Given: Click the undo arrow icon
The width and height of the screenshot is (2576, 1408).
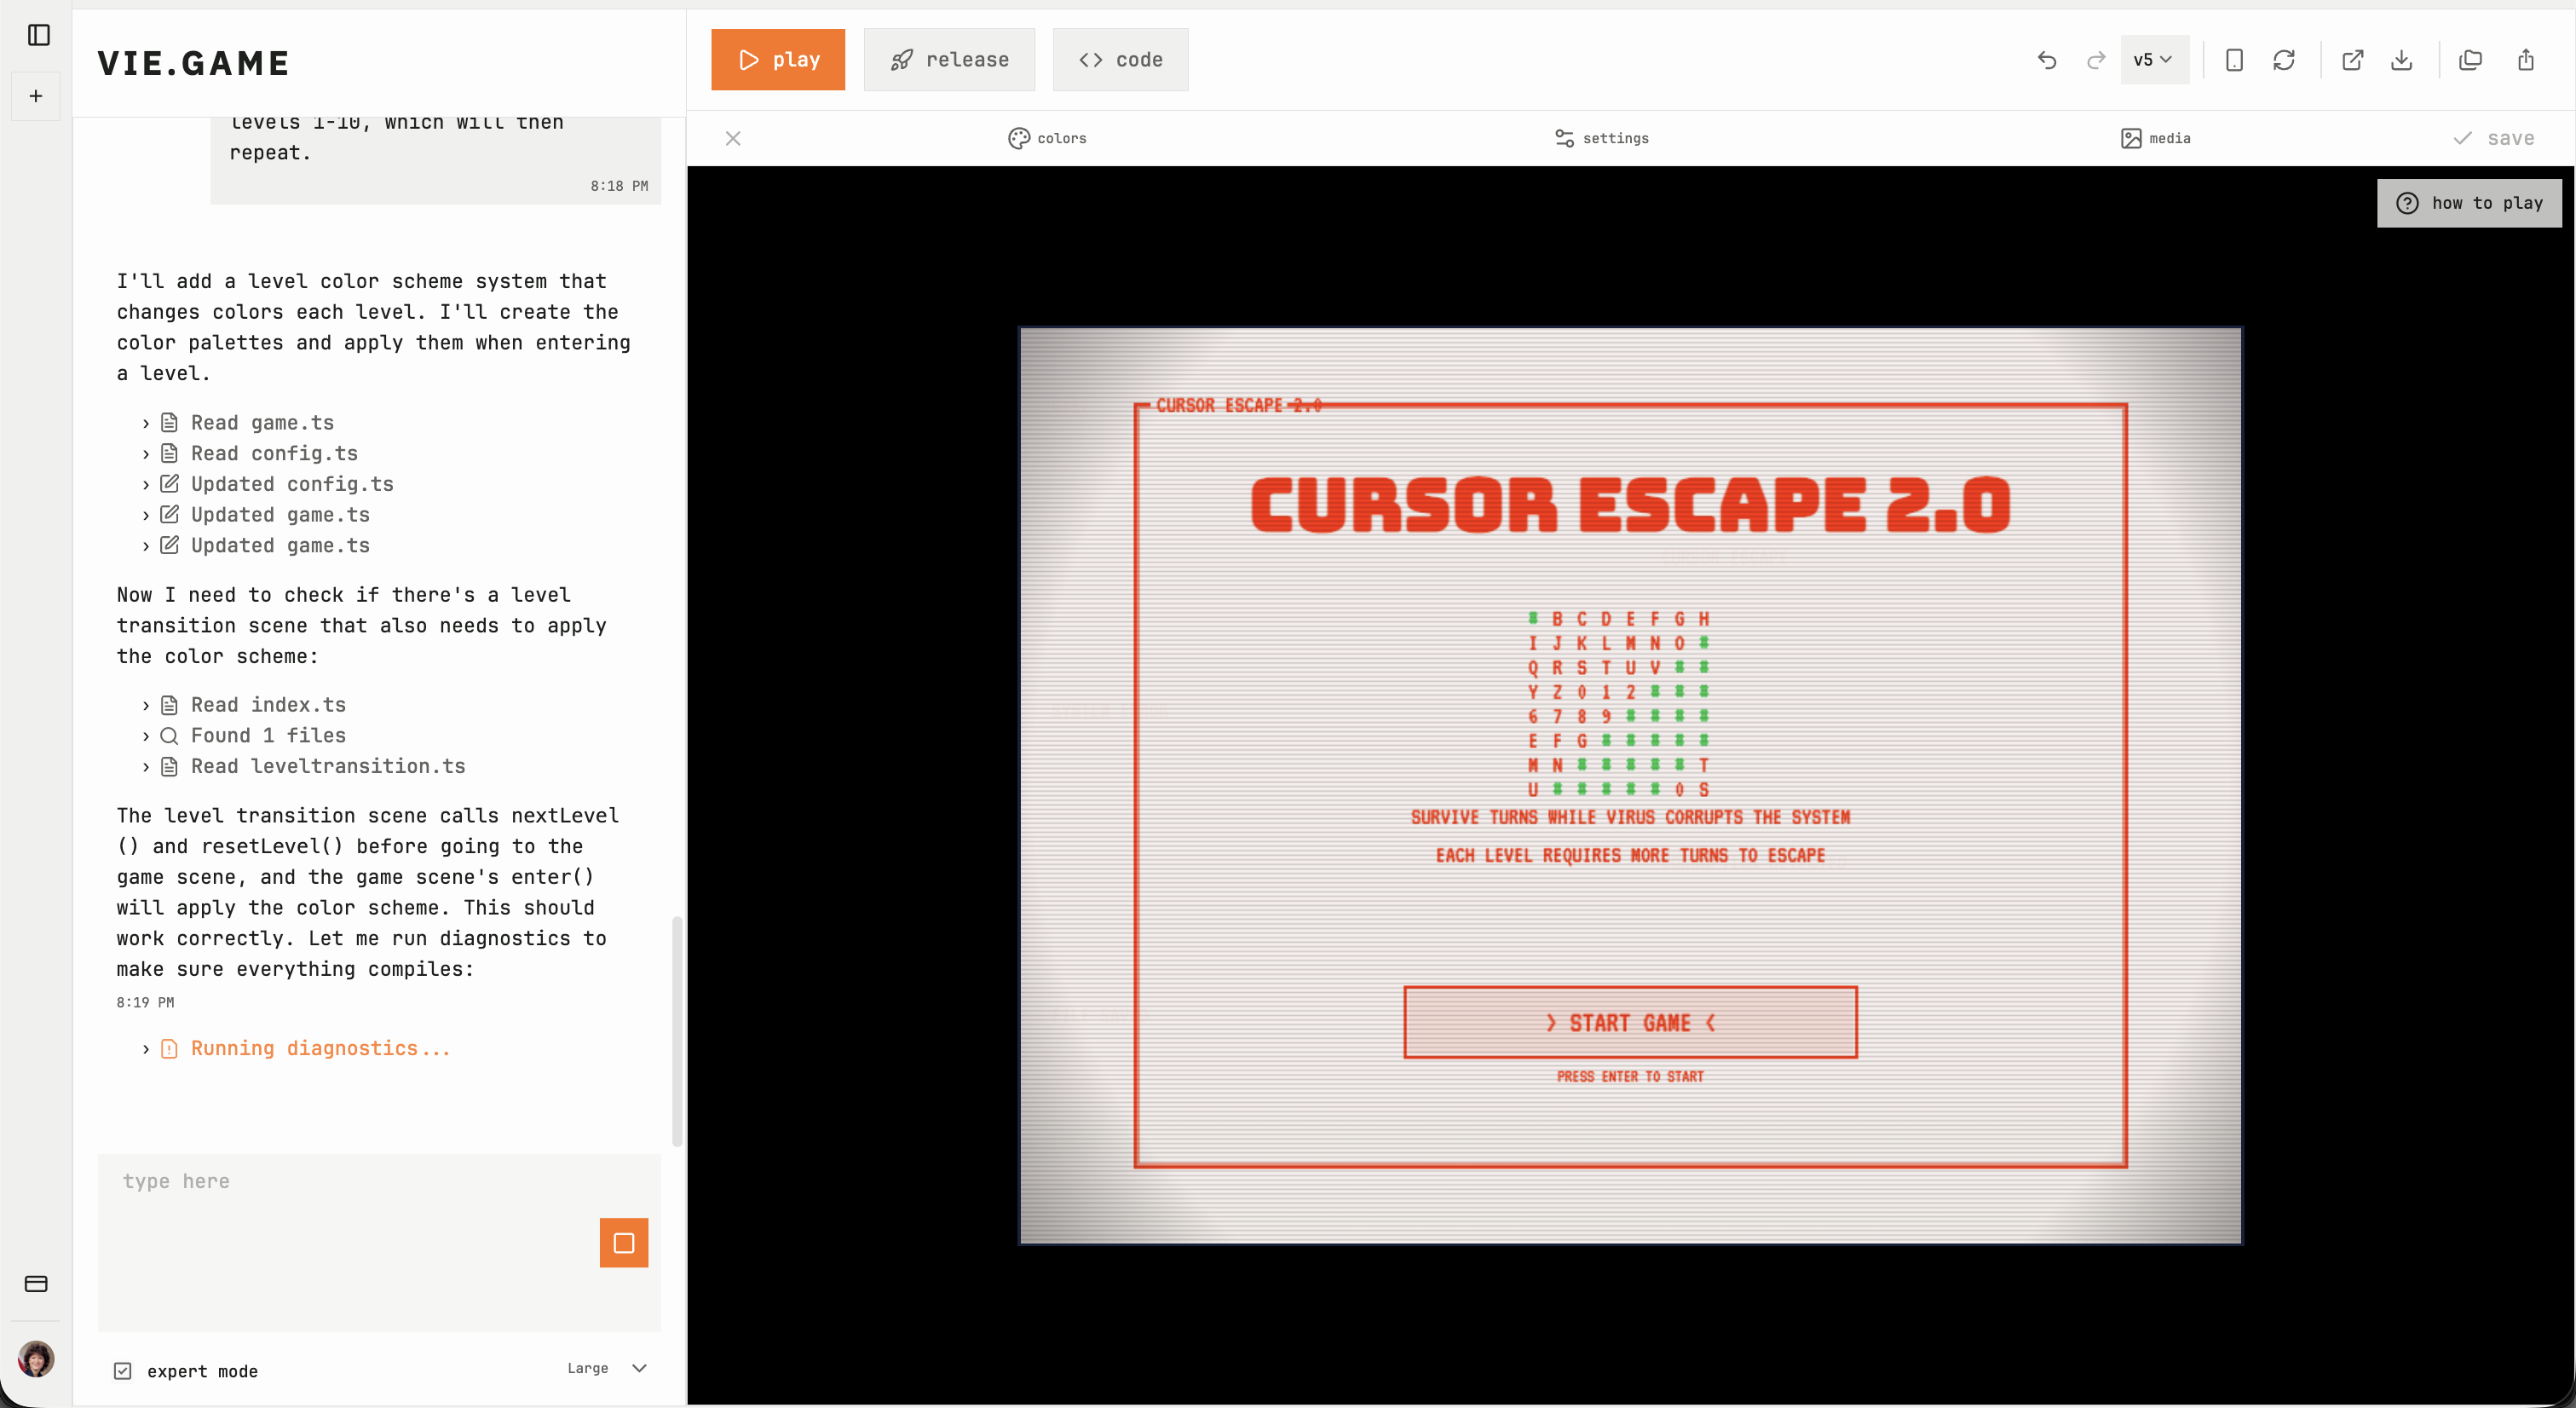Looking at the screenshot, I should click(2047, 60).
